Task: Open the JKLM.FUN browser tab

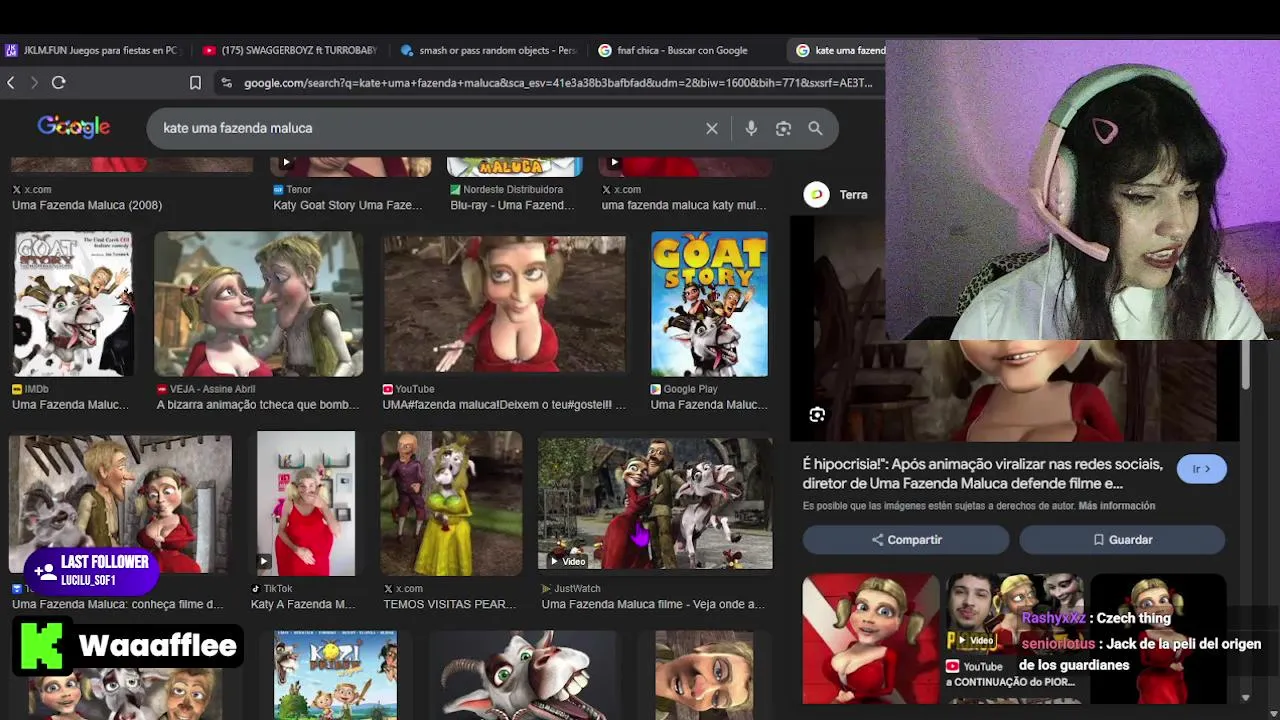Action: point(92,50)
